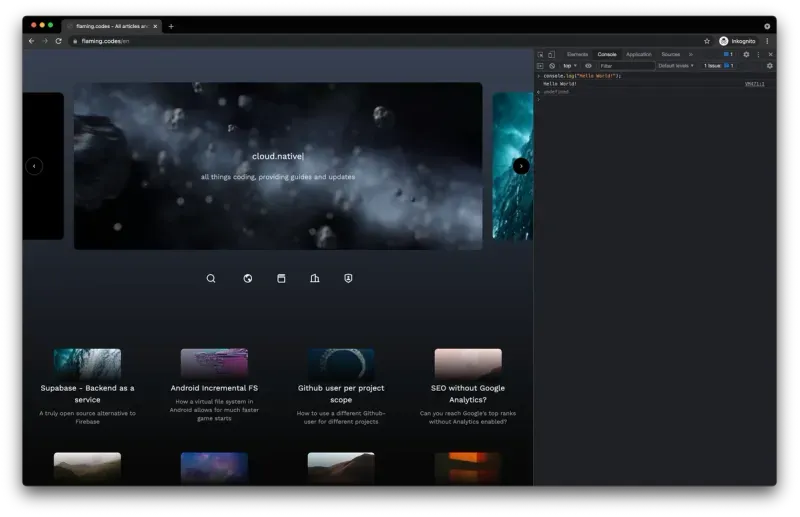Close the DevTools panel
Screen dimensions: 800x517
pos(770,54)
